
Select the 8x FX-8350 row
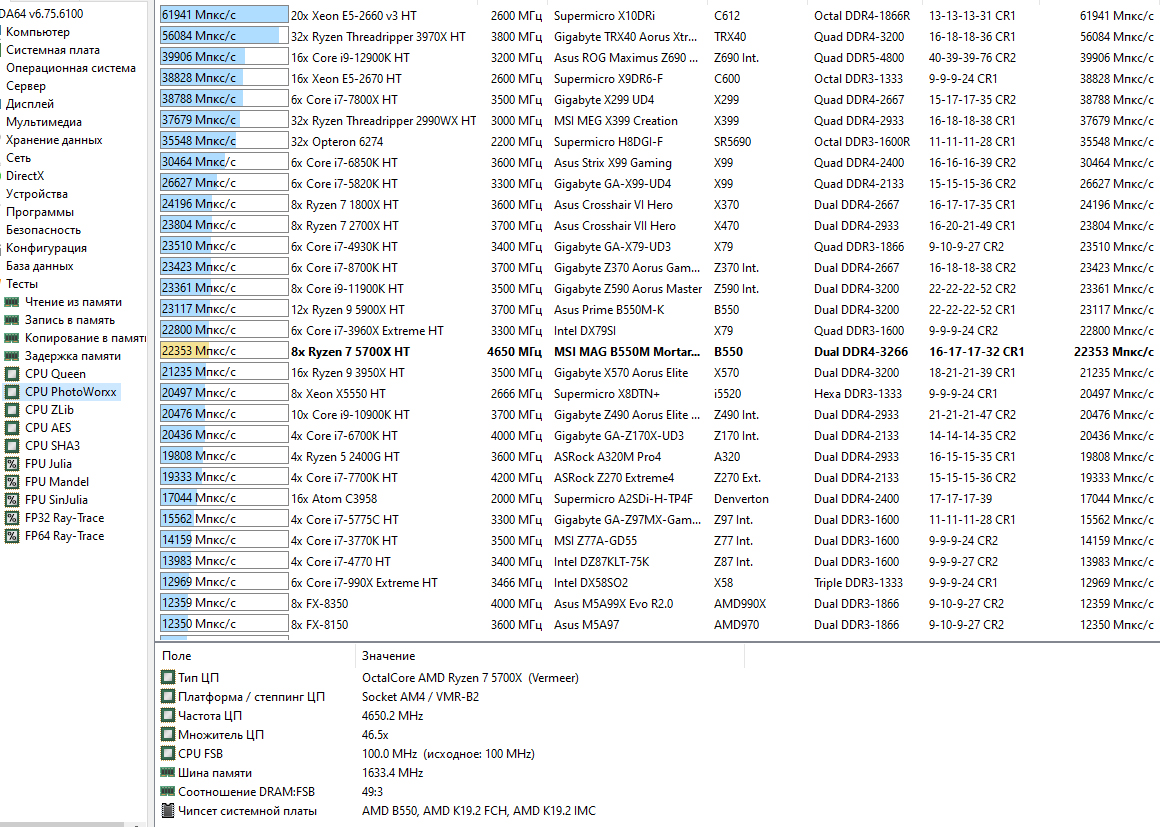point(658,604)
